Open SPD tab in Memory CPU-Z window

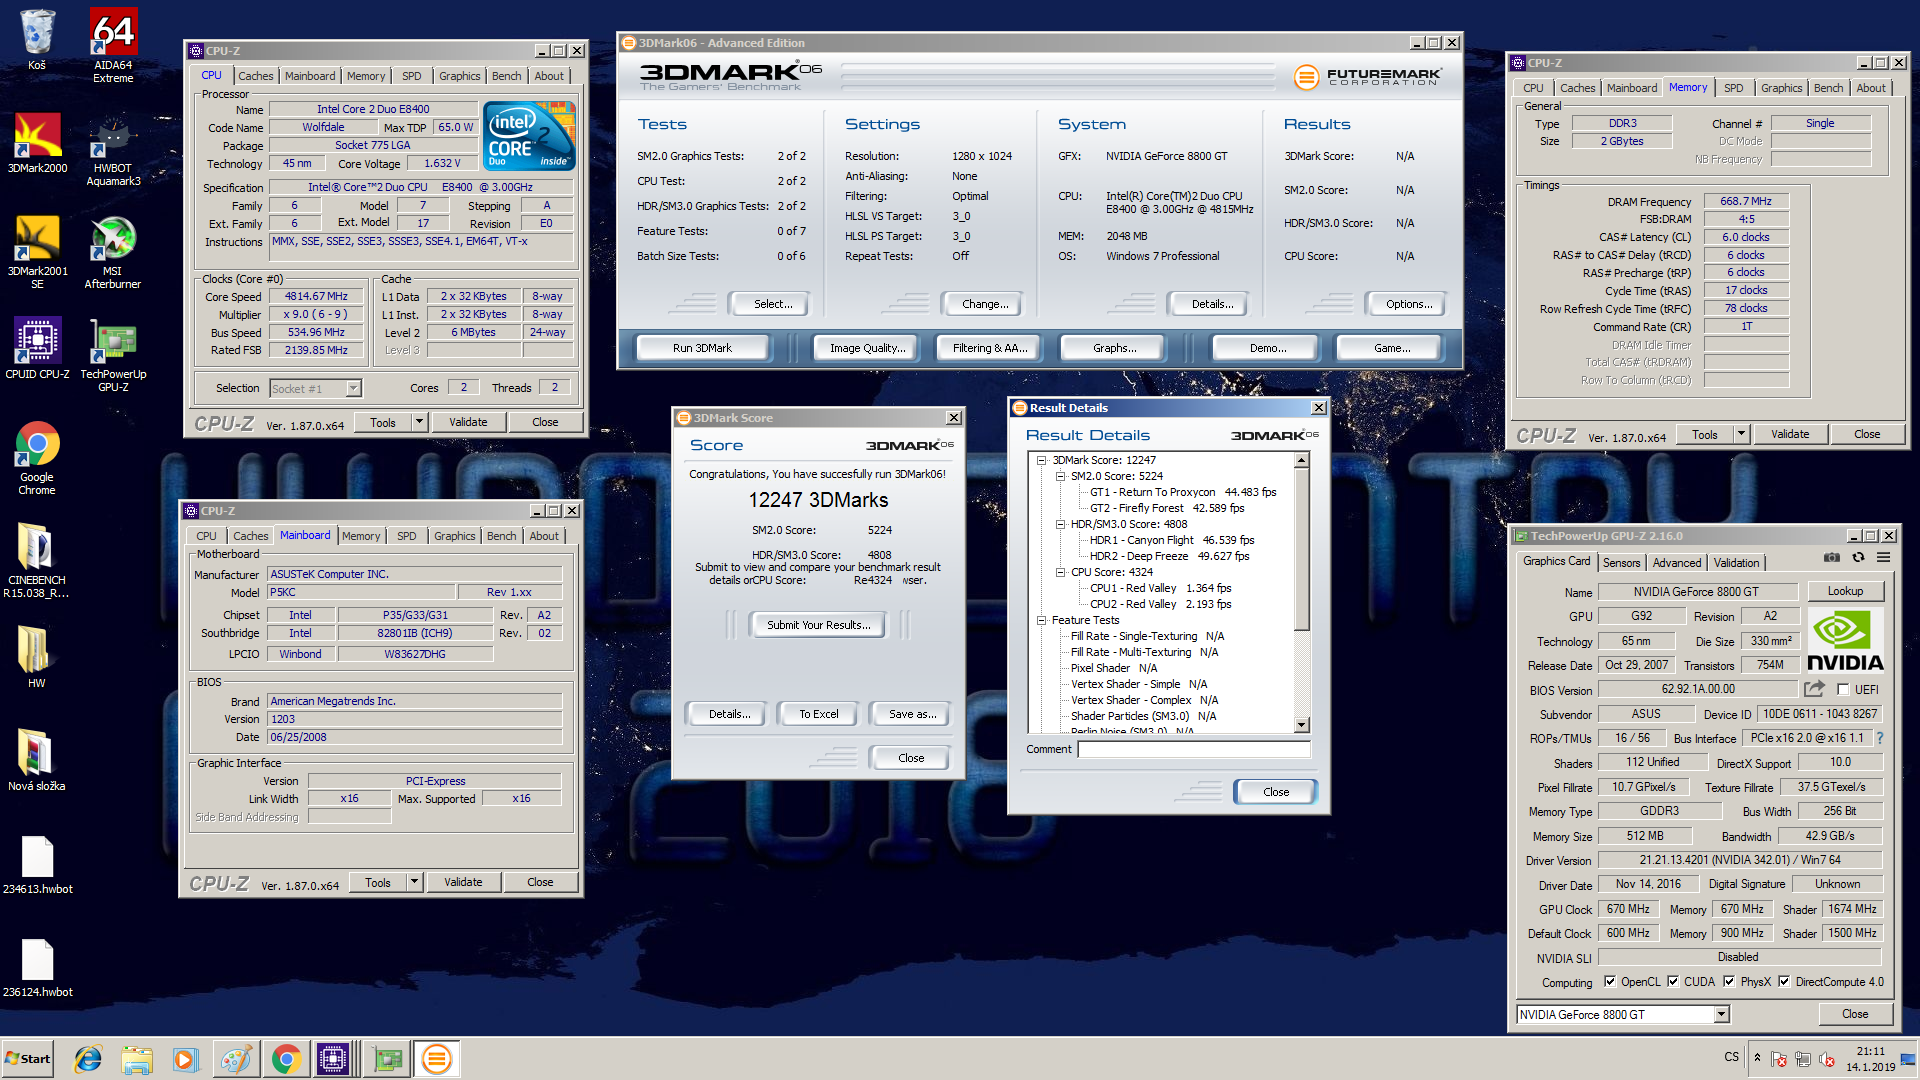(x=1733, y=88)
